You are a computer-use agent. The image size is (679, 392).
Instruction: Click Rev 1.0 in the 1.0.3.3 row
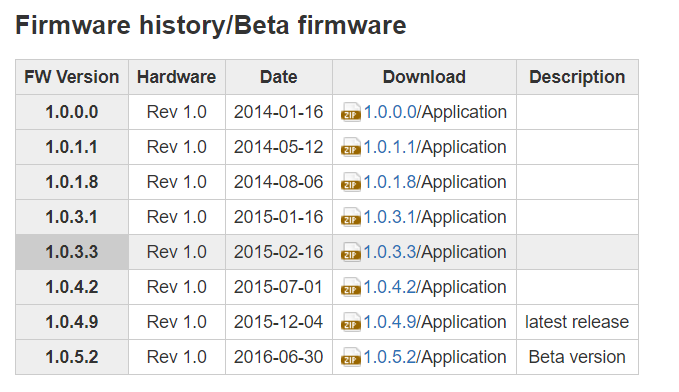177,253
